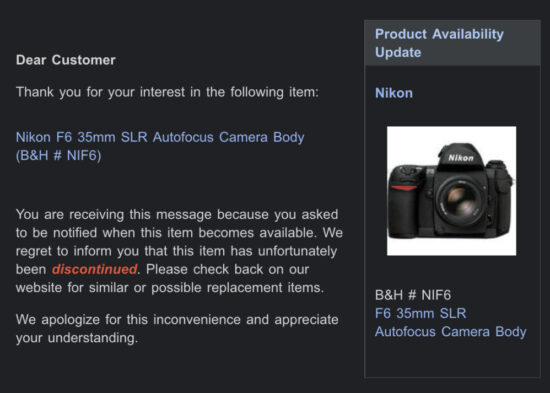
Task: Click the 'regret to inform you' line
Action: point(176,251)
